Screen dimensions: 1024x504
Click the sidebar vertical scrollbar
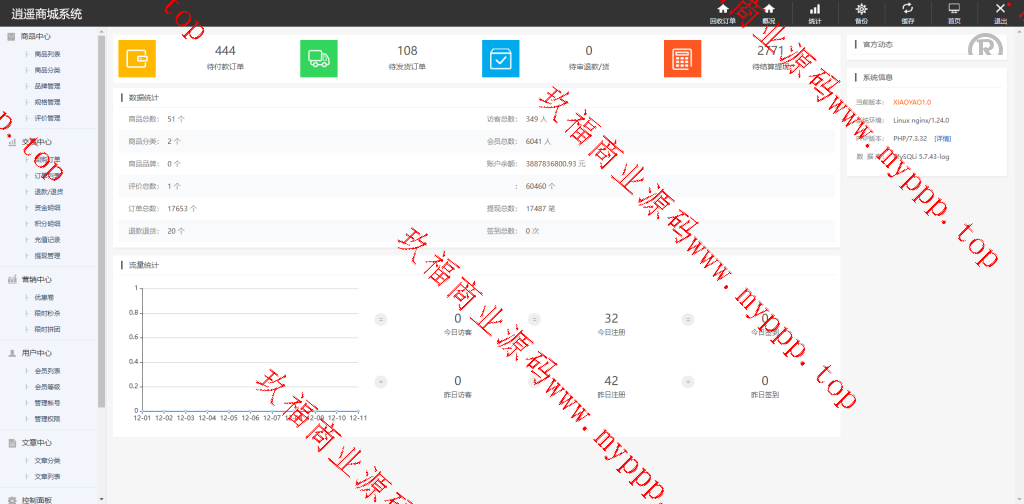click(101, 220)
